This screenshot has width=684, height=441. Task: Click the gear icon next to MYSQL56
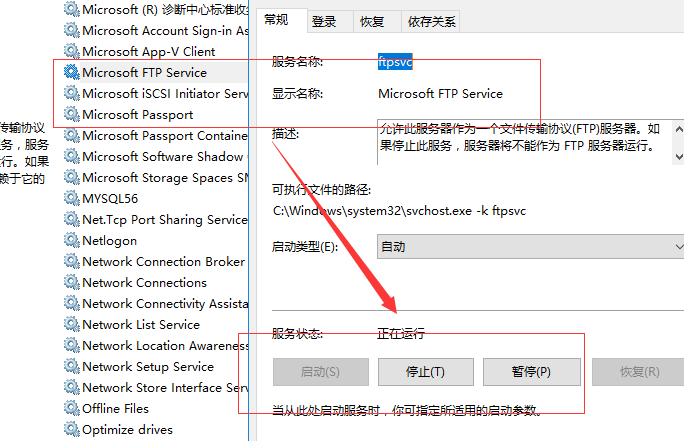click(x=71, y=198)
